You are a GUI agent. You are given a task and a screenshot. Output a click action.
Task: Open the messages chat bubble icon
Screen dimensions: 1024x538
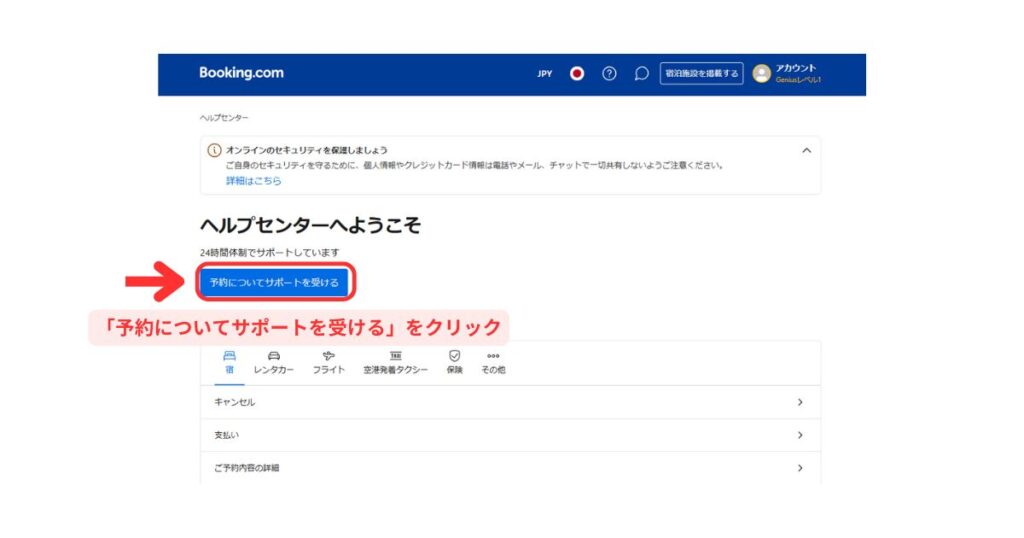tap(641, 74)
